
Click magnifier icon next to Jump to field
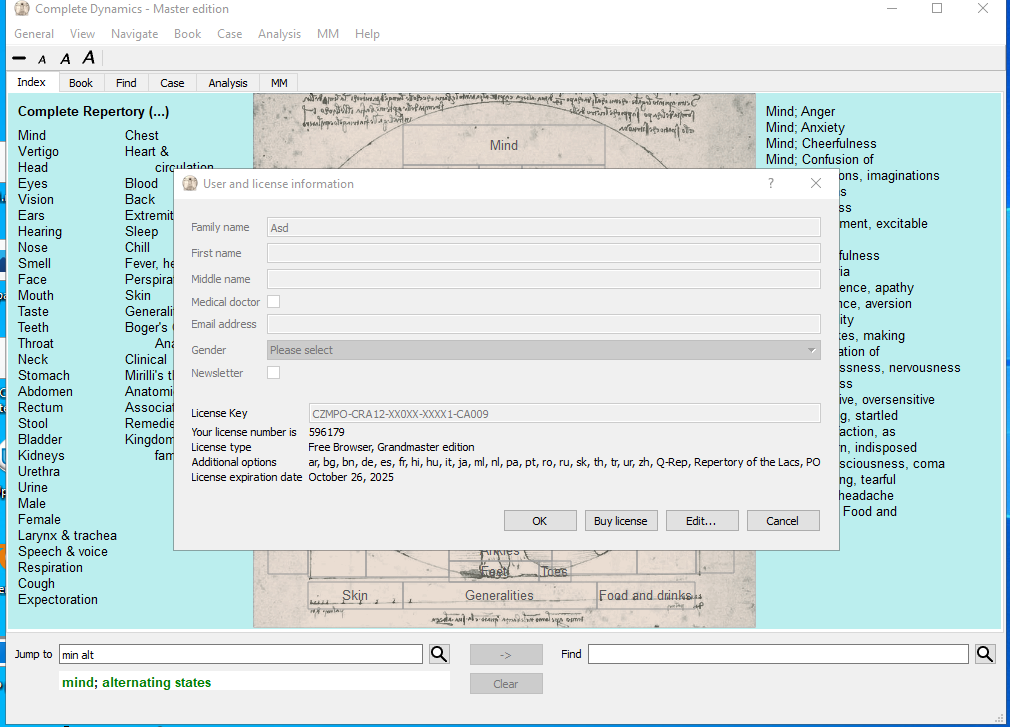coord(439,654)
